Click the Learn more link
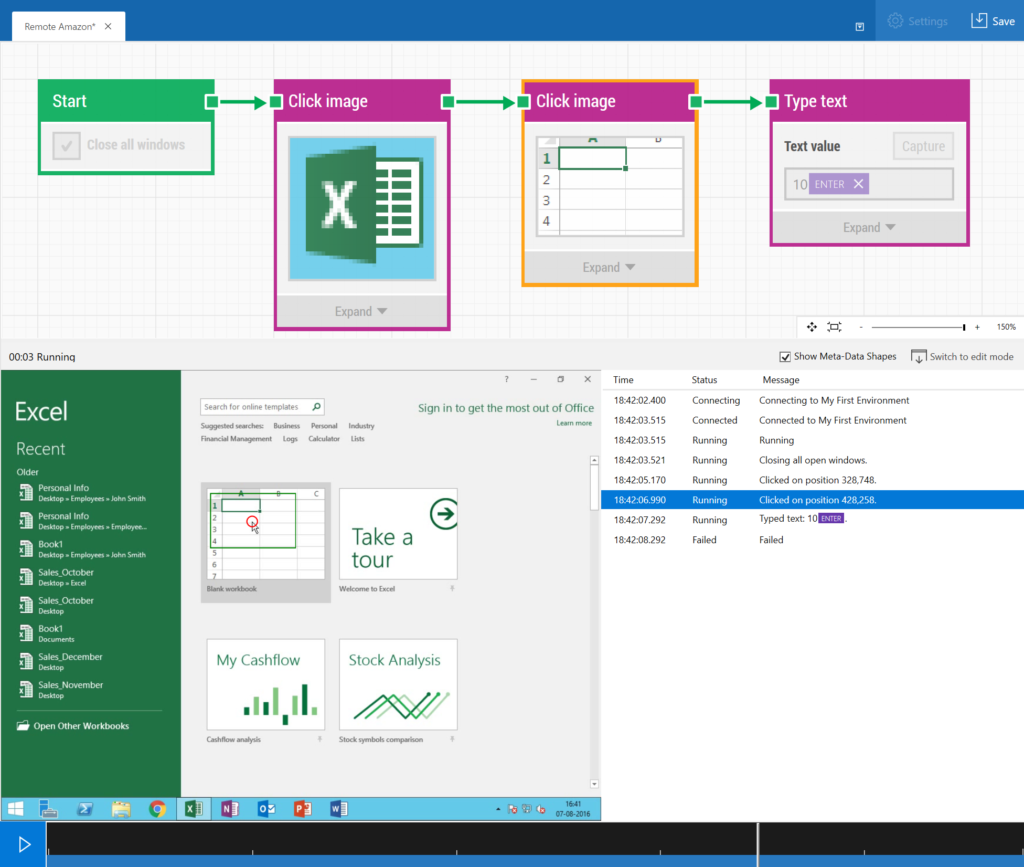The width and height of the screenshot is (1024, 867). 574,423
